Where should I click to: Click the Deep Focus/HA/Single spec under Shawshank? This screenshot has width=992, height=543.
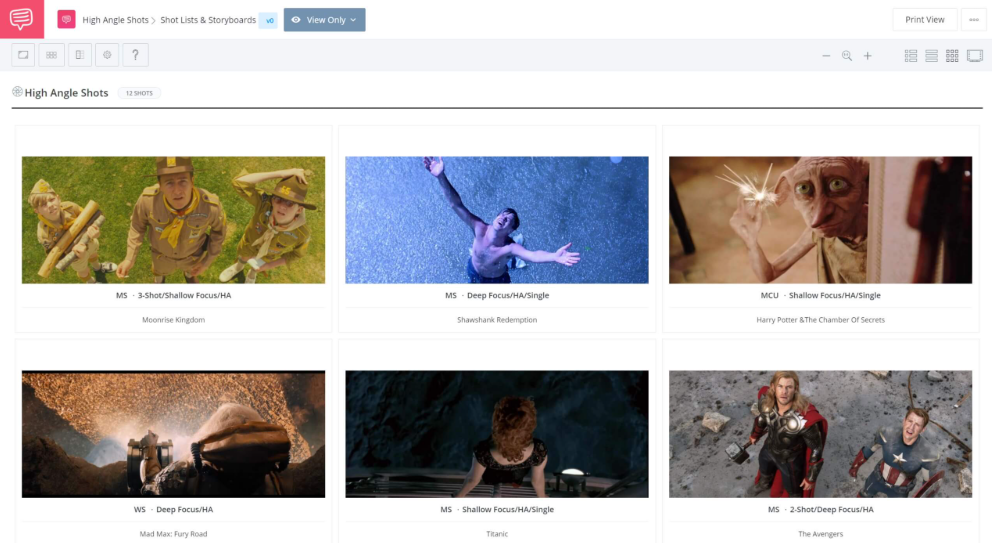tap(508, 296)
